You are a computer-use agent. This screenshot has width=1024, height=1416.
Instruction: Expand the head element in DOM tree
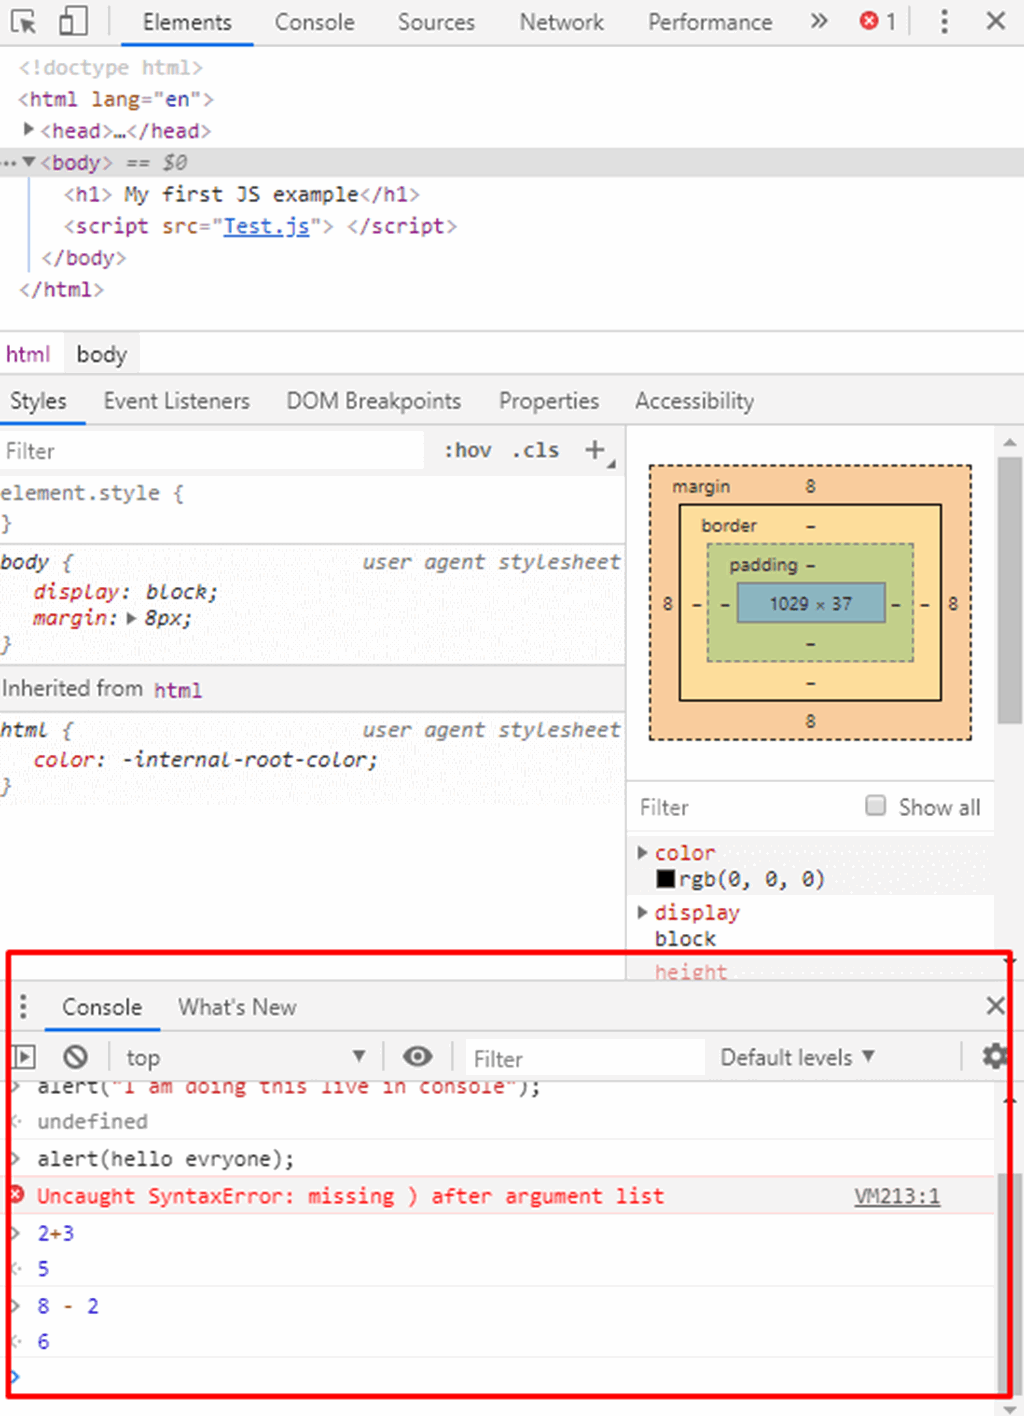[27, 130]
